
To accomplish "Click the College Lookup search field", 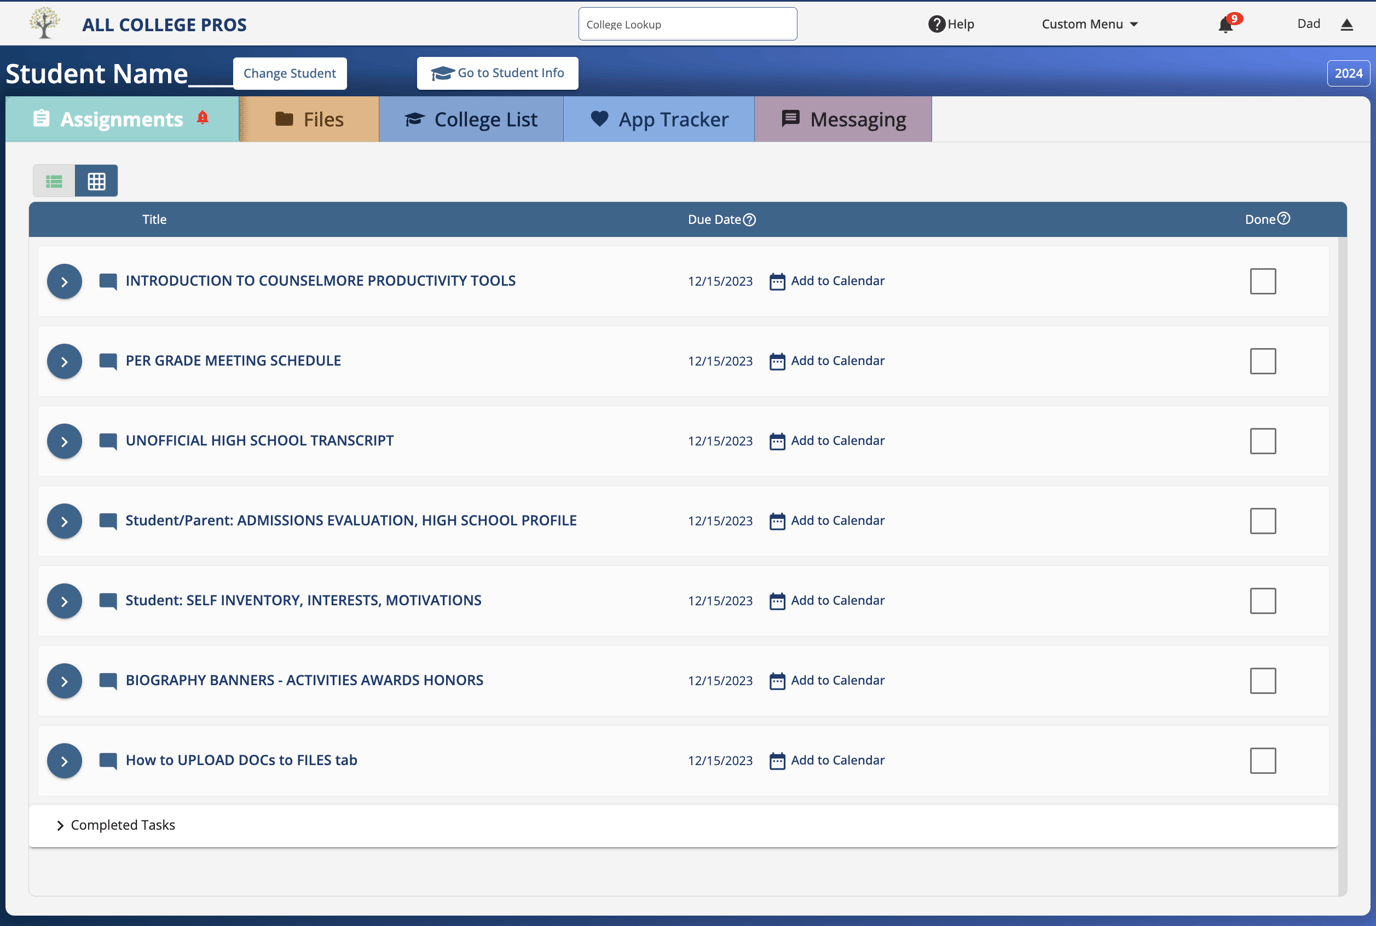I will click(x=687, y=24).
